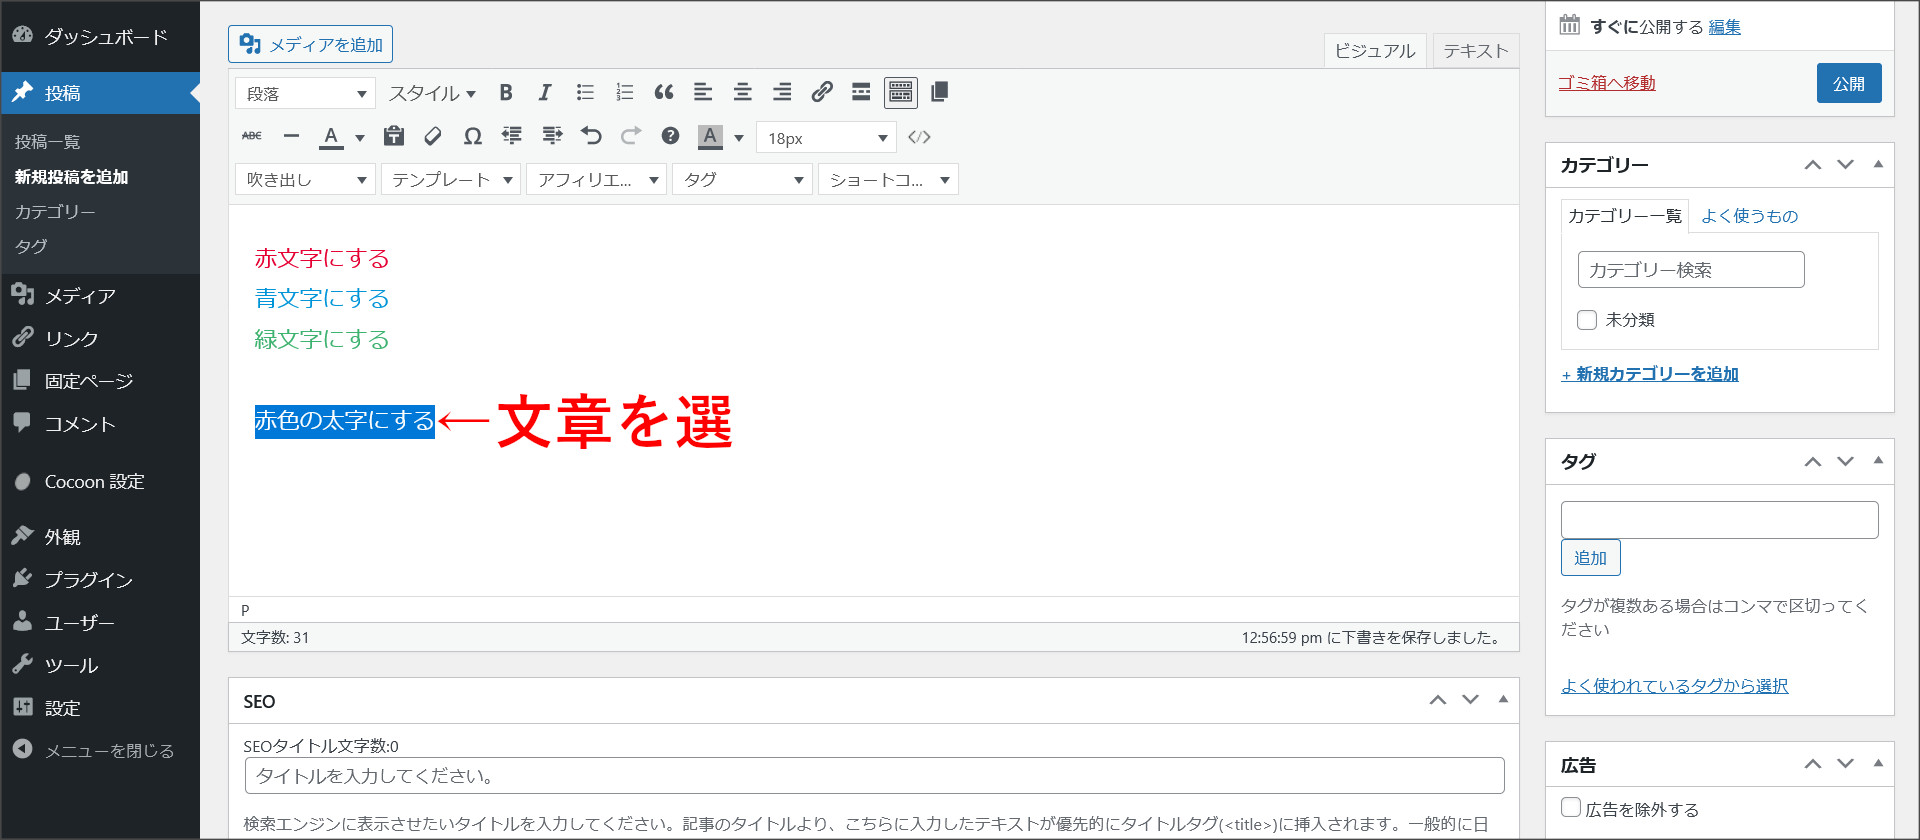Open the 段落 paragraph format dropdown
The height and width of the screenshot is (840, 1920).
coord(305,93)
